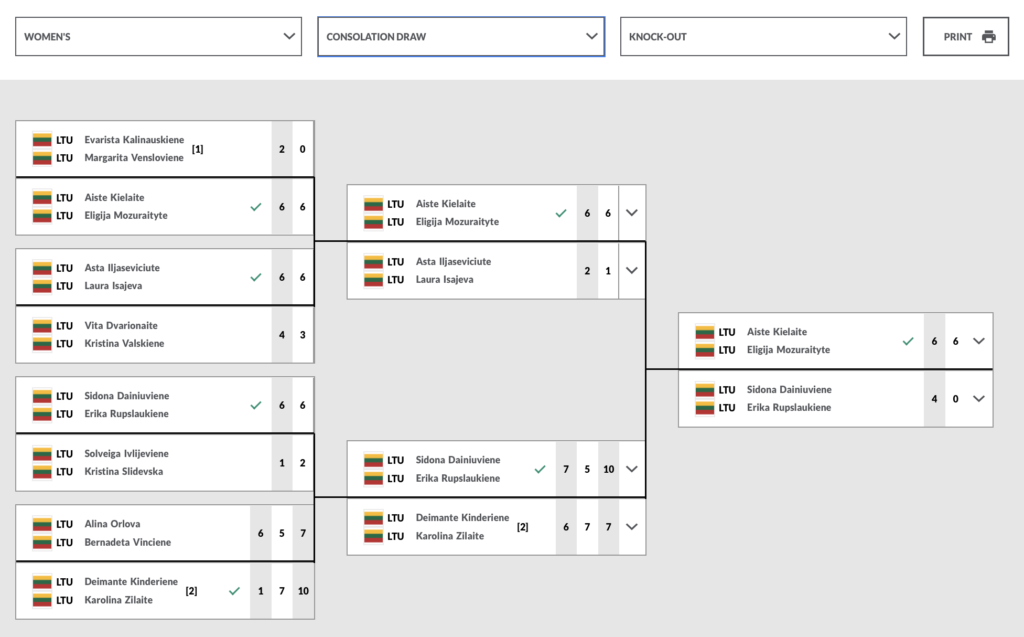Expand semifinal row of Deimante Kinderiene pair

click(631, 526)
